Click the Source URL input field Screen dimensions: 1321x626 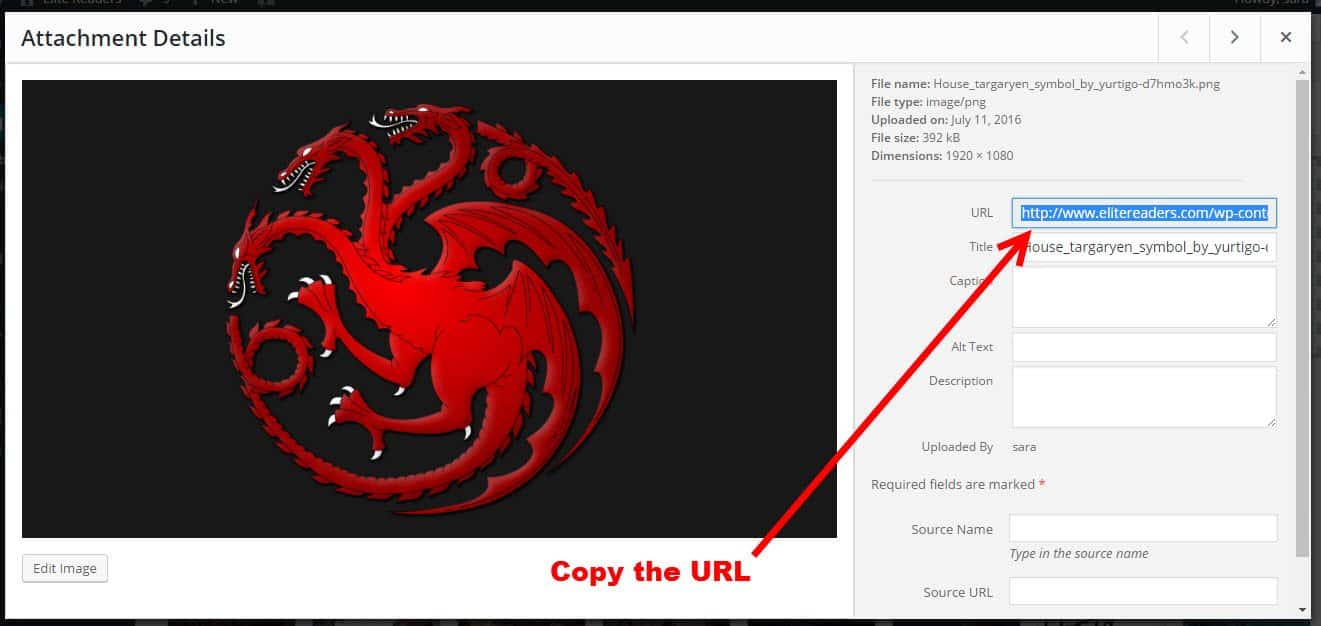[x=1143, y=591]
